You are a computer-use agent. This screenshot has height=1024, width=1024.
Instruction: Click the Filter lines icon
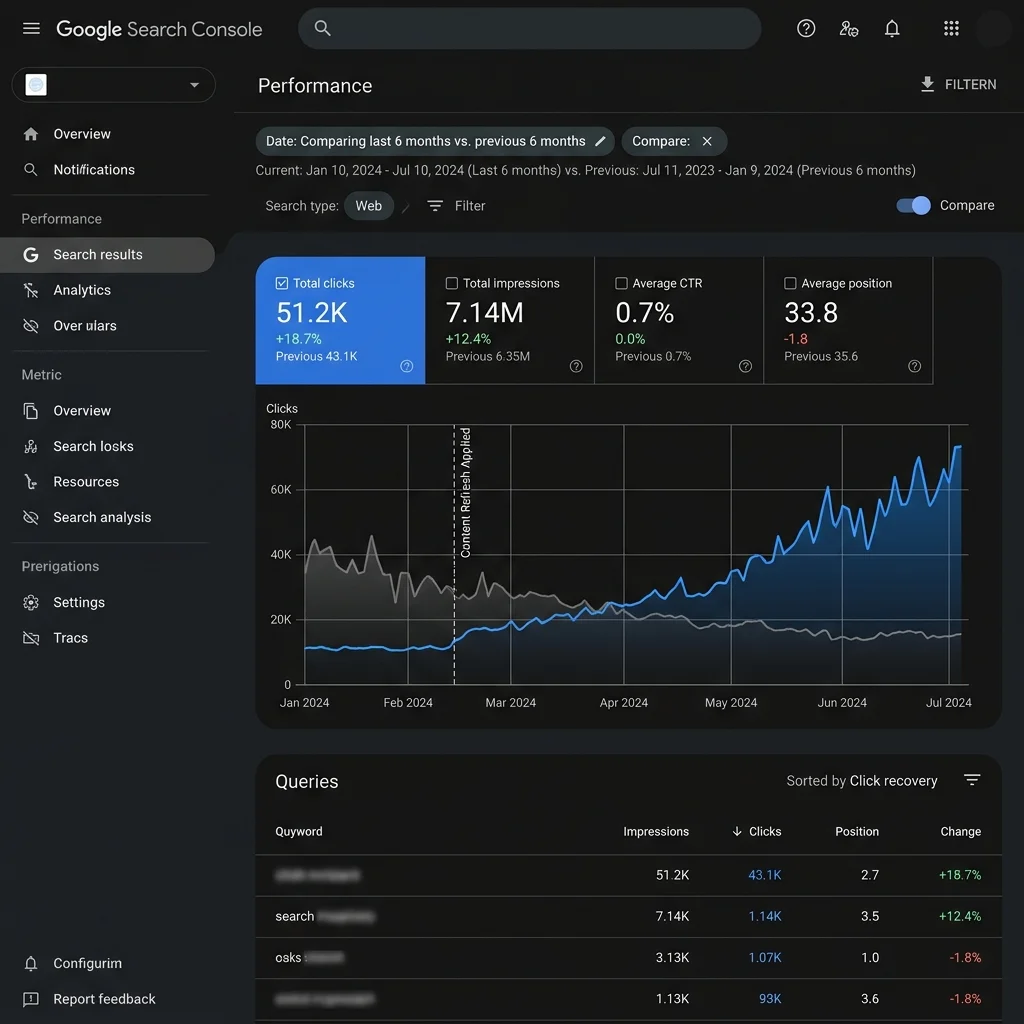click(435, 206)
